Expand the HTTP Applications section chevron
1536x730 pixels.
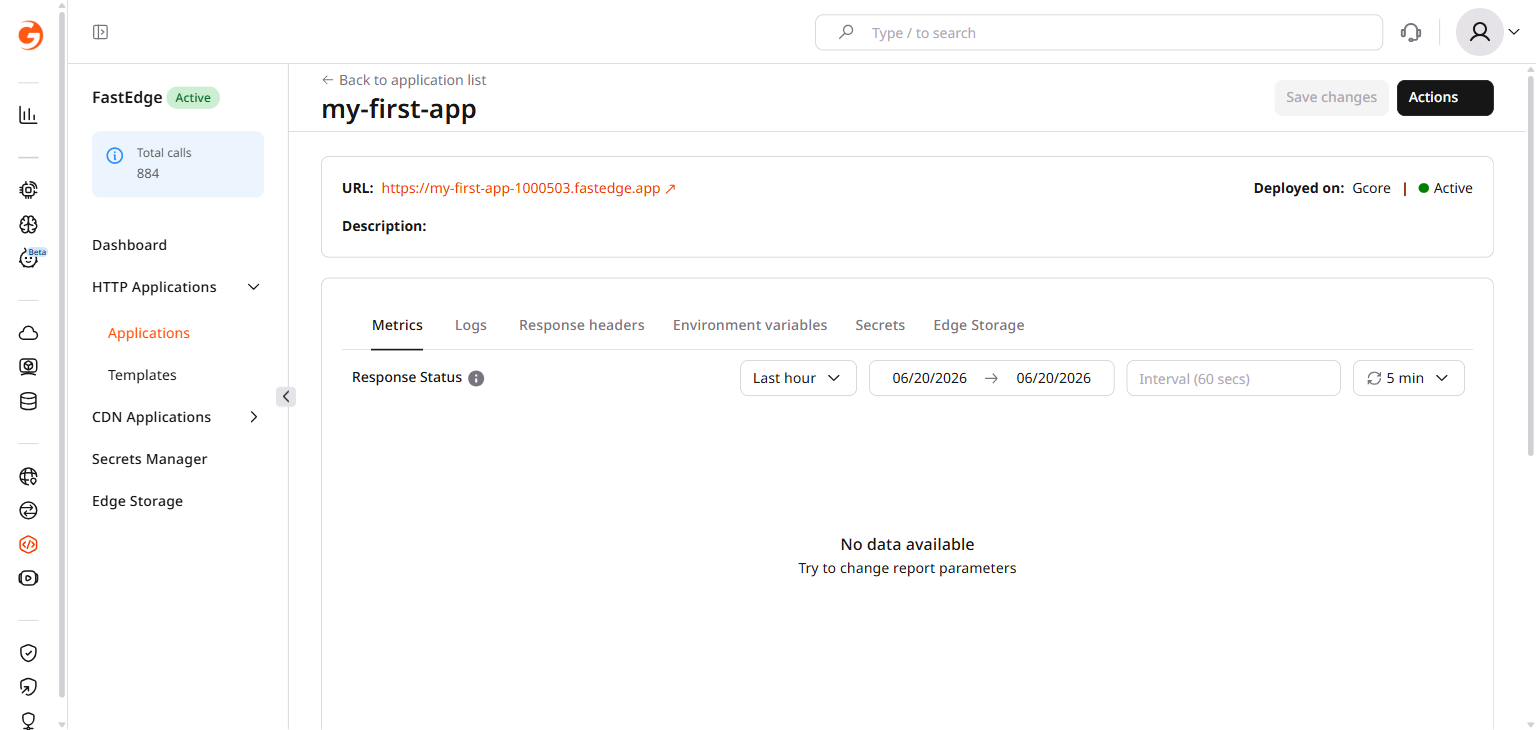[254, 287]
